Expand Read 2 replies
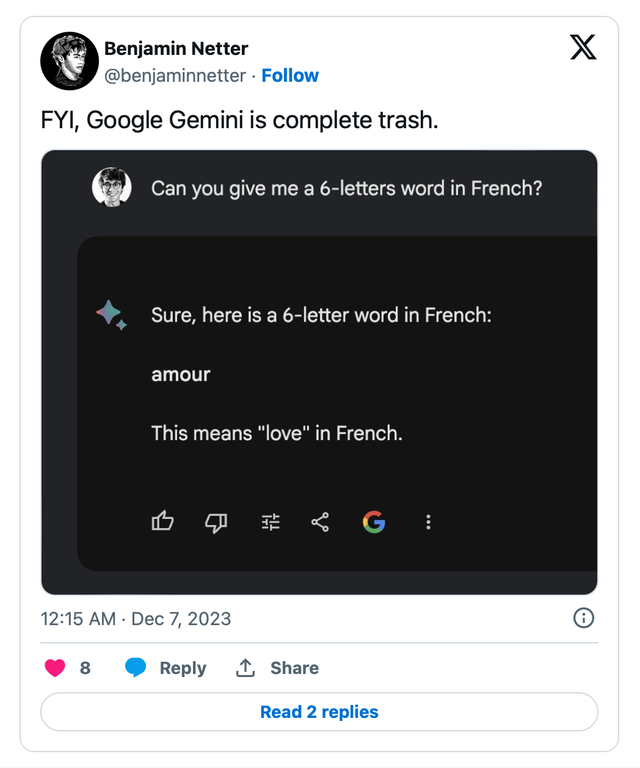Viewport: 640px width, 768px height. pyautogui.click(x=319, y=712)
